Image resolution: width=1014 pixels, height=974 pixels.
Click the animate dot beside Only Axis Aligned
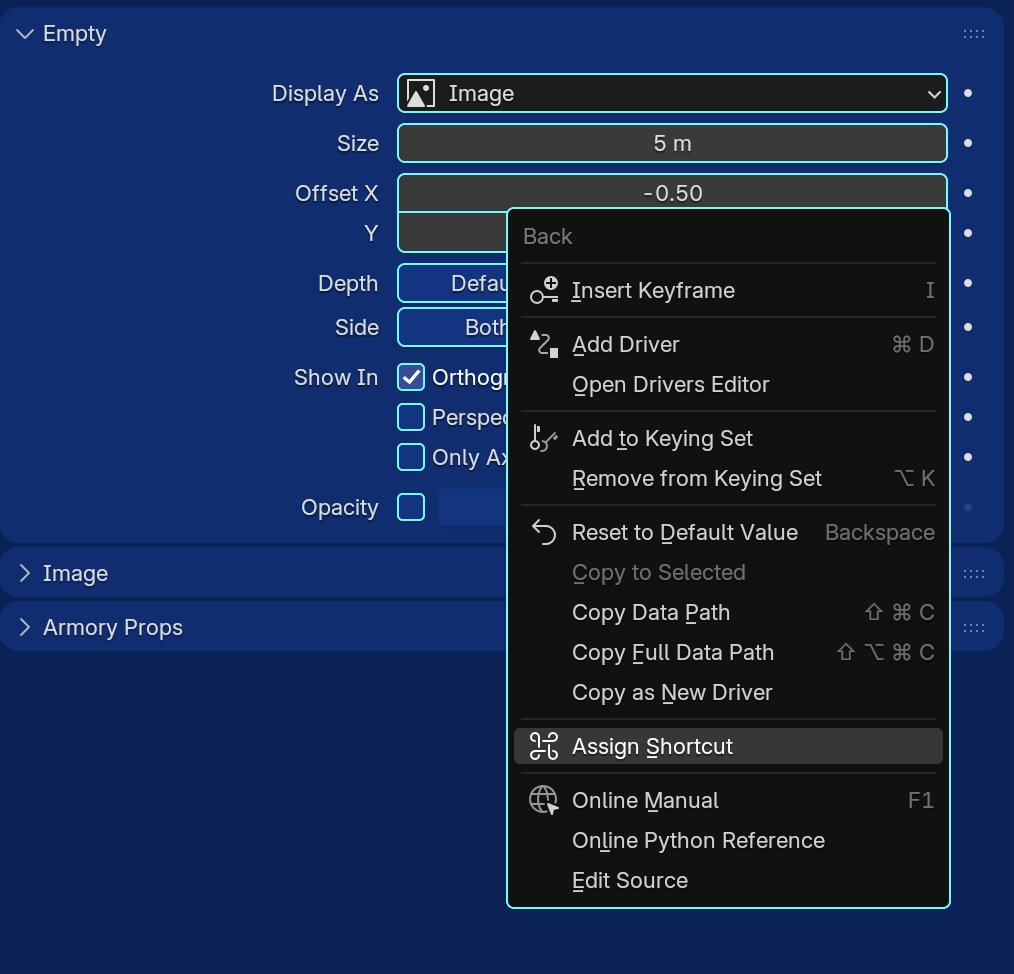click(968, 457)
